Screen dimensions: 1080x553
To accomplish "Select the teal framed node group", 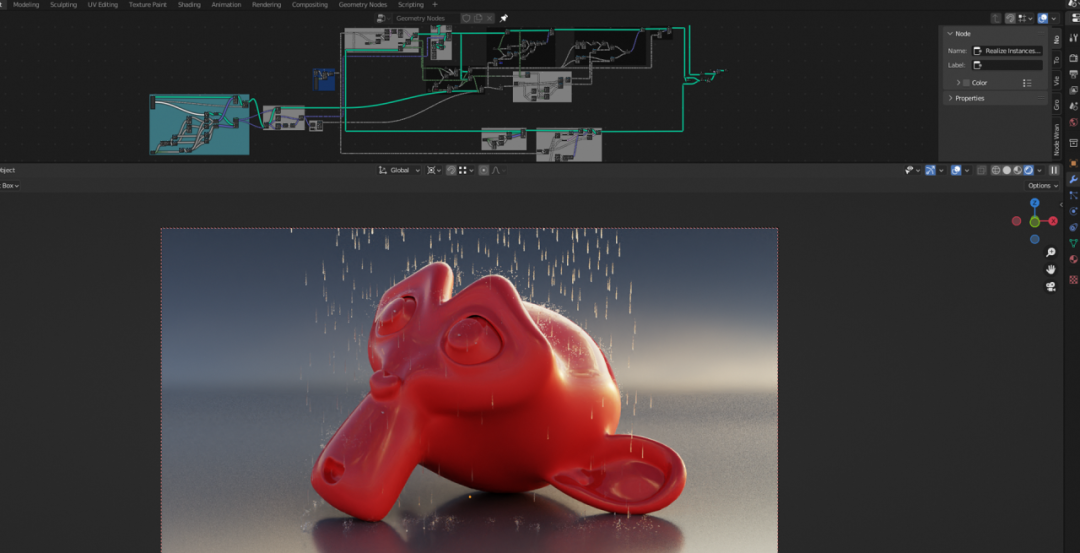I will click(200, 125).
